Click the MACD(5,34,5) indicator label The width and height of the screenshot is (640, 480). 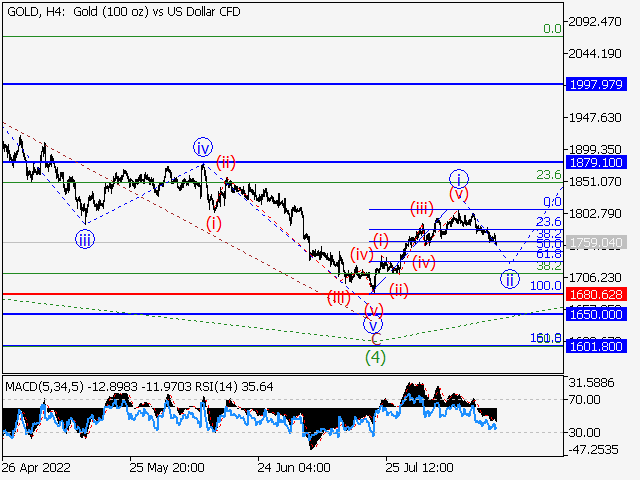click(44, 387)
